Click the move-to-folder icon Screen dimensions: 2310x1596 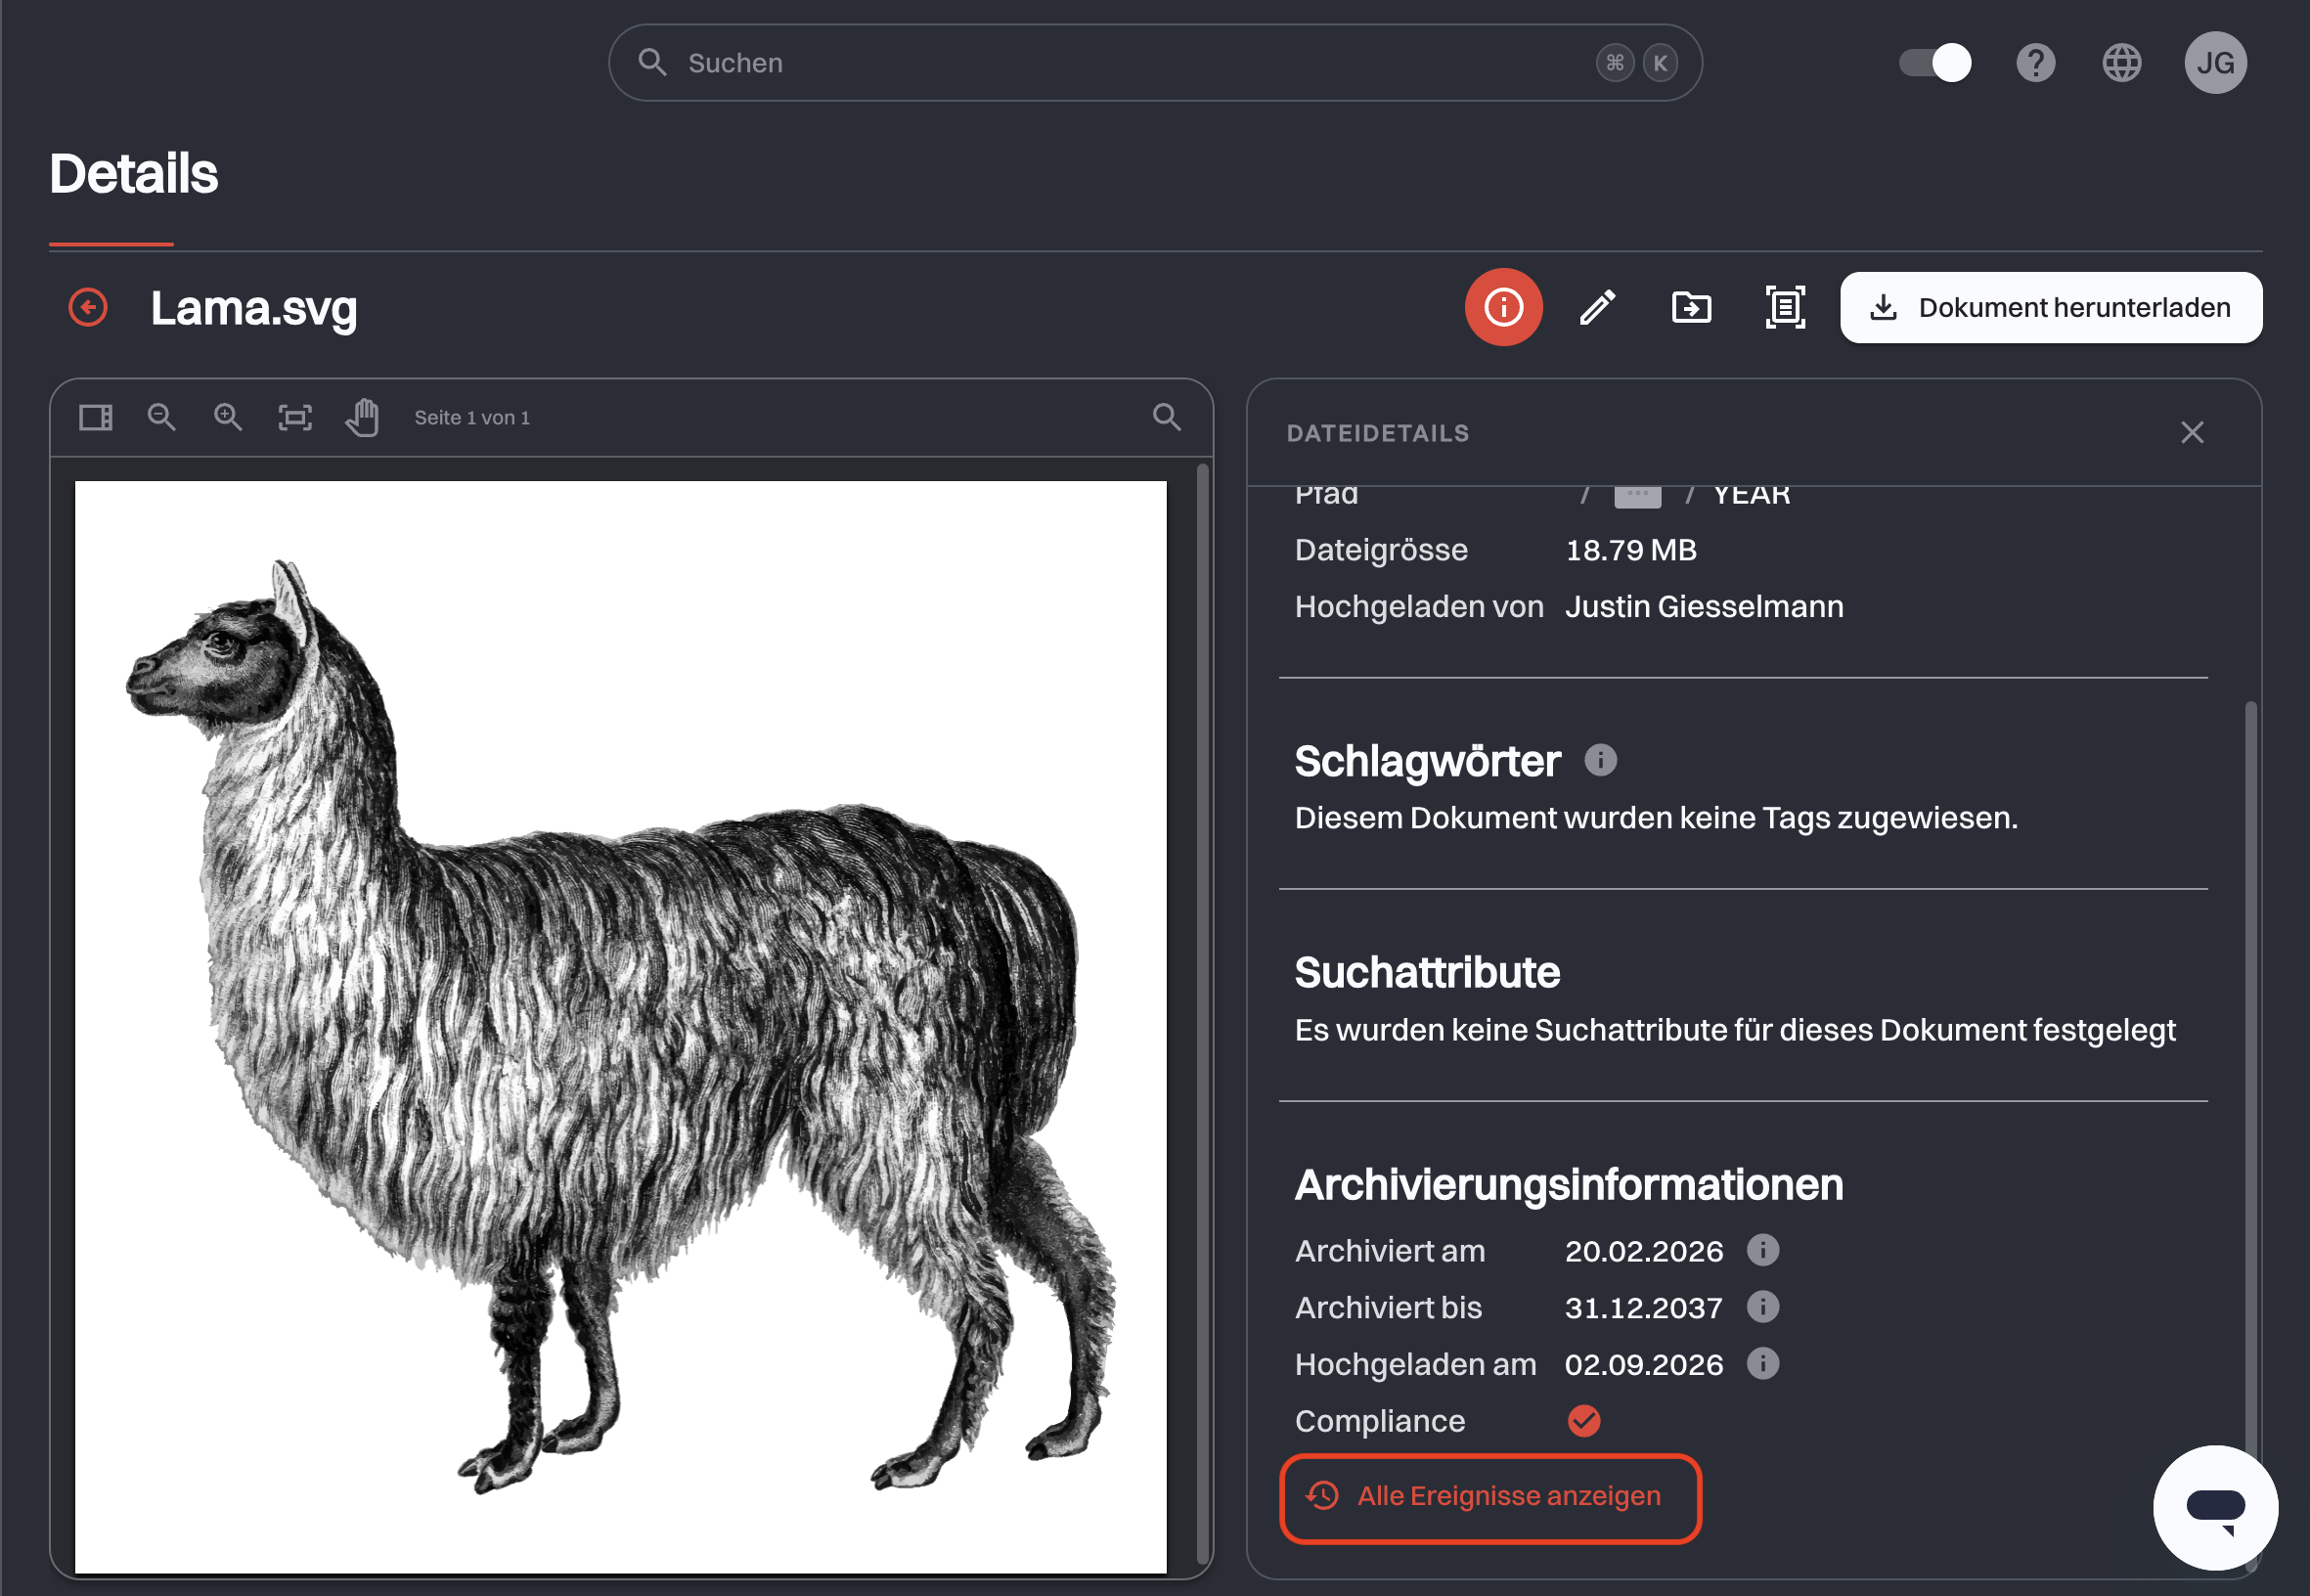[x=1691, y=307]
